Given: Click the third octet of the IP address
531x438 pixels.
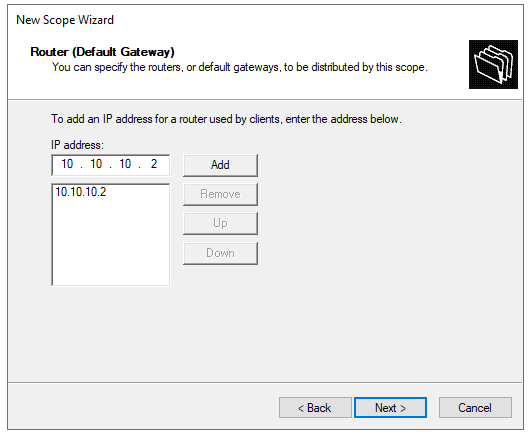Looking at the screenshot, I should point(125,164).
